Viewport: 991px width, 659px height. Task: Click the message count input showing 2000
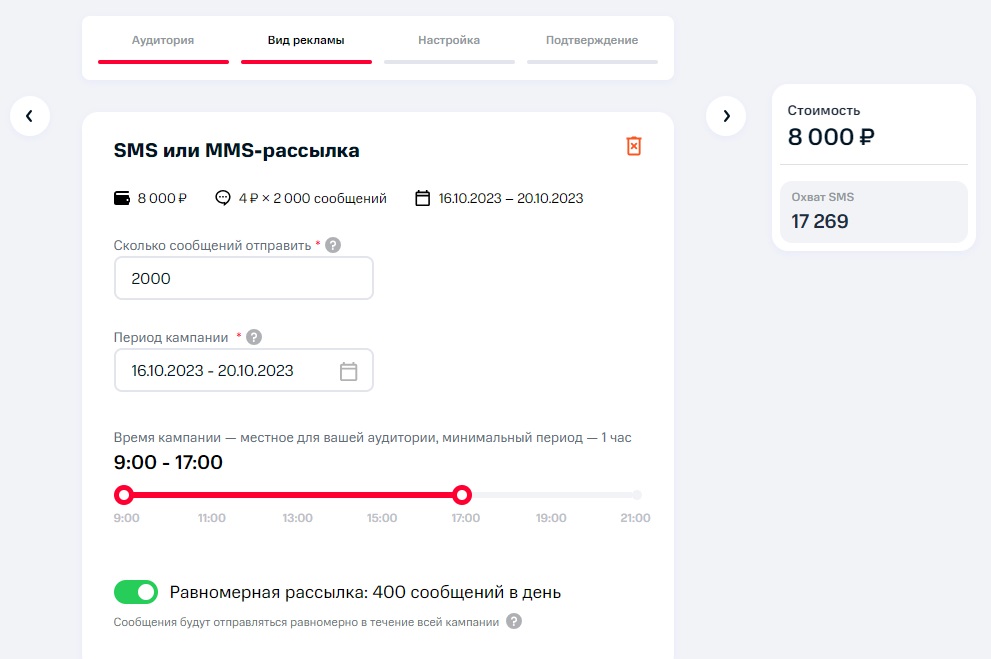coord(244,278)
